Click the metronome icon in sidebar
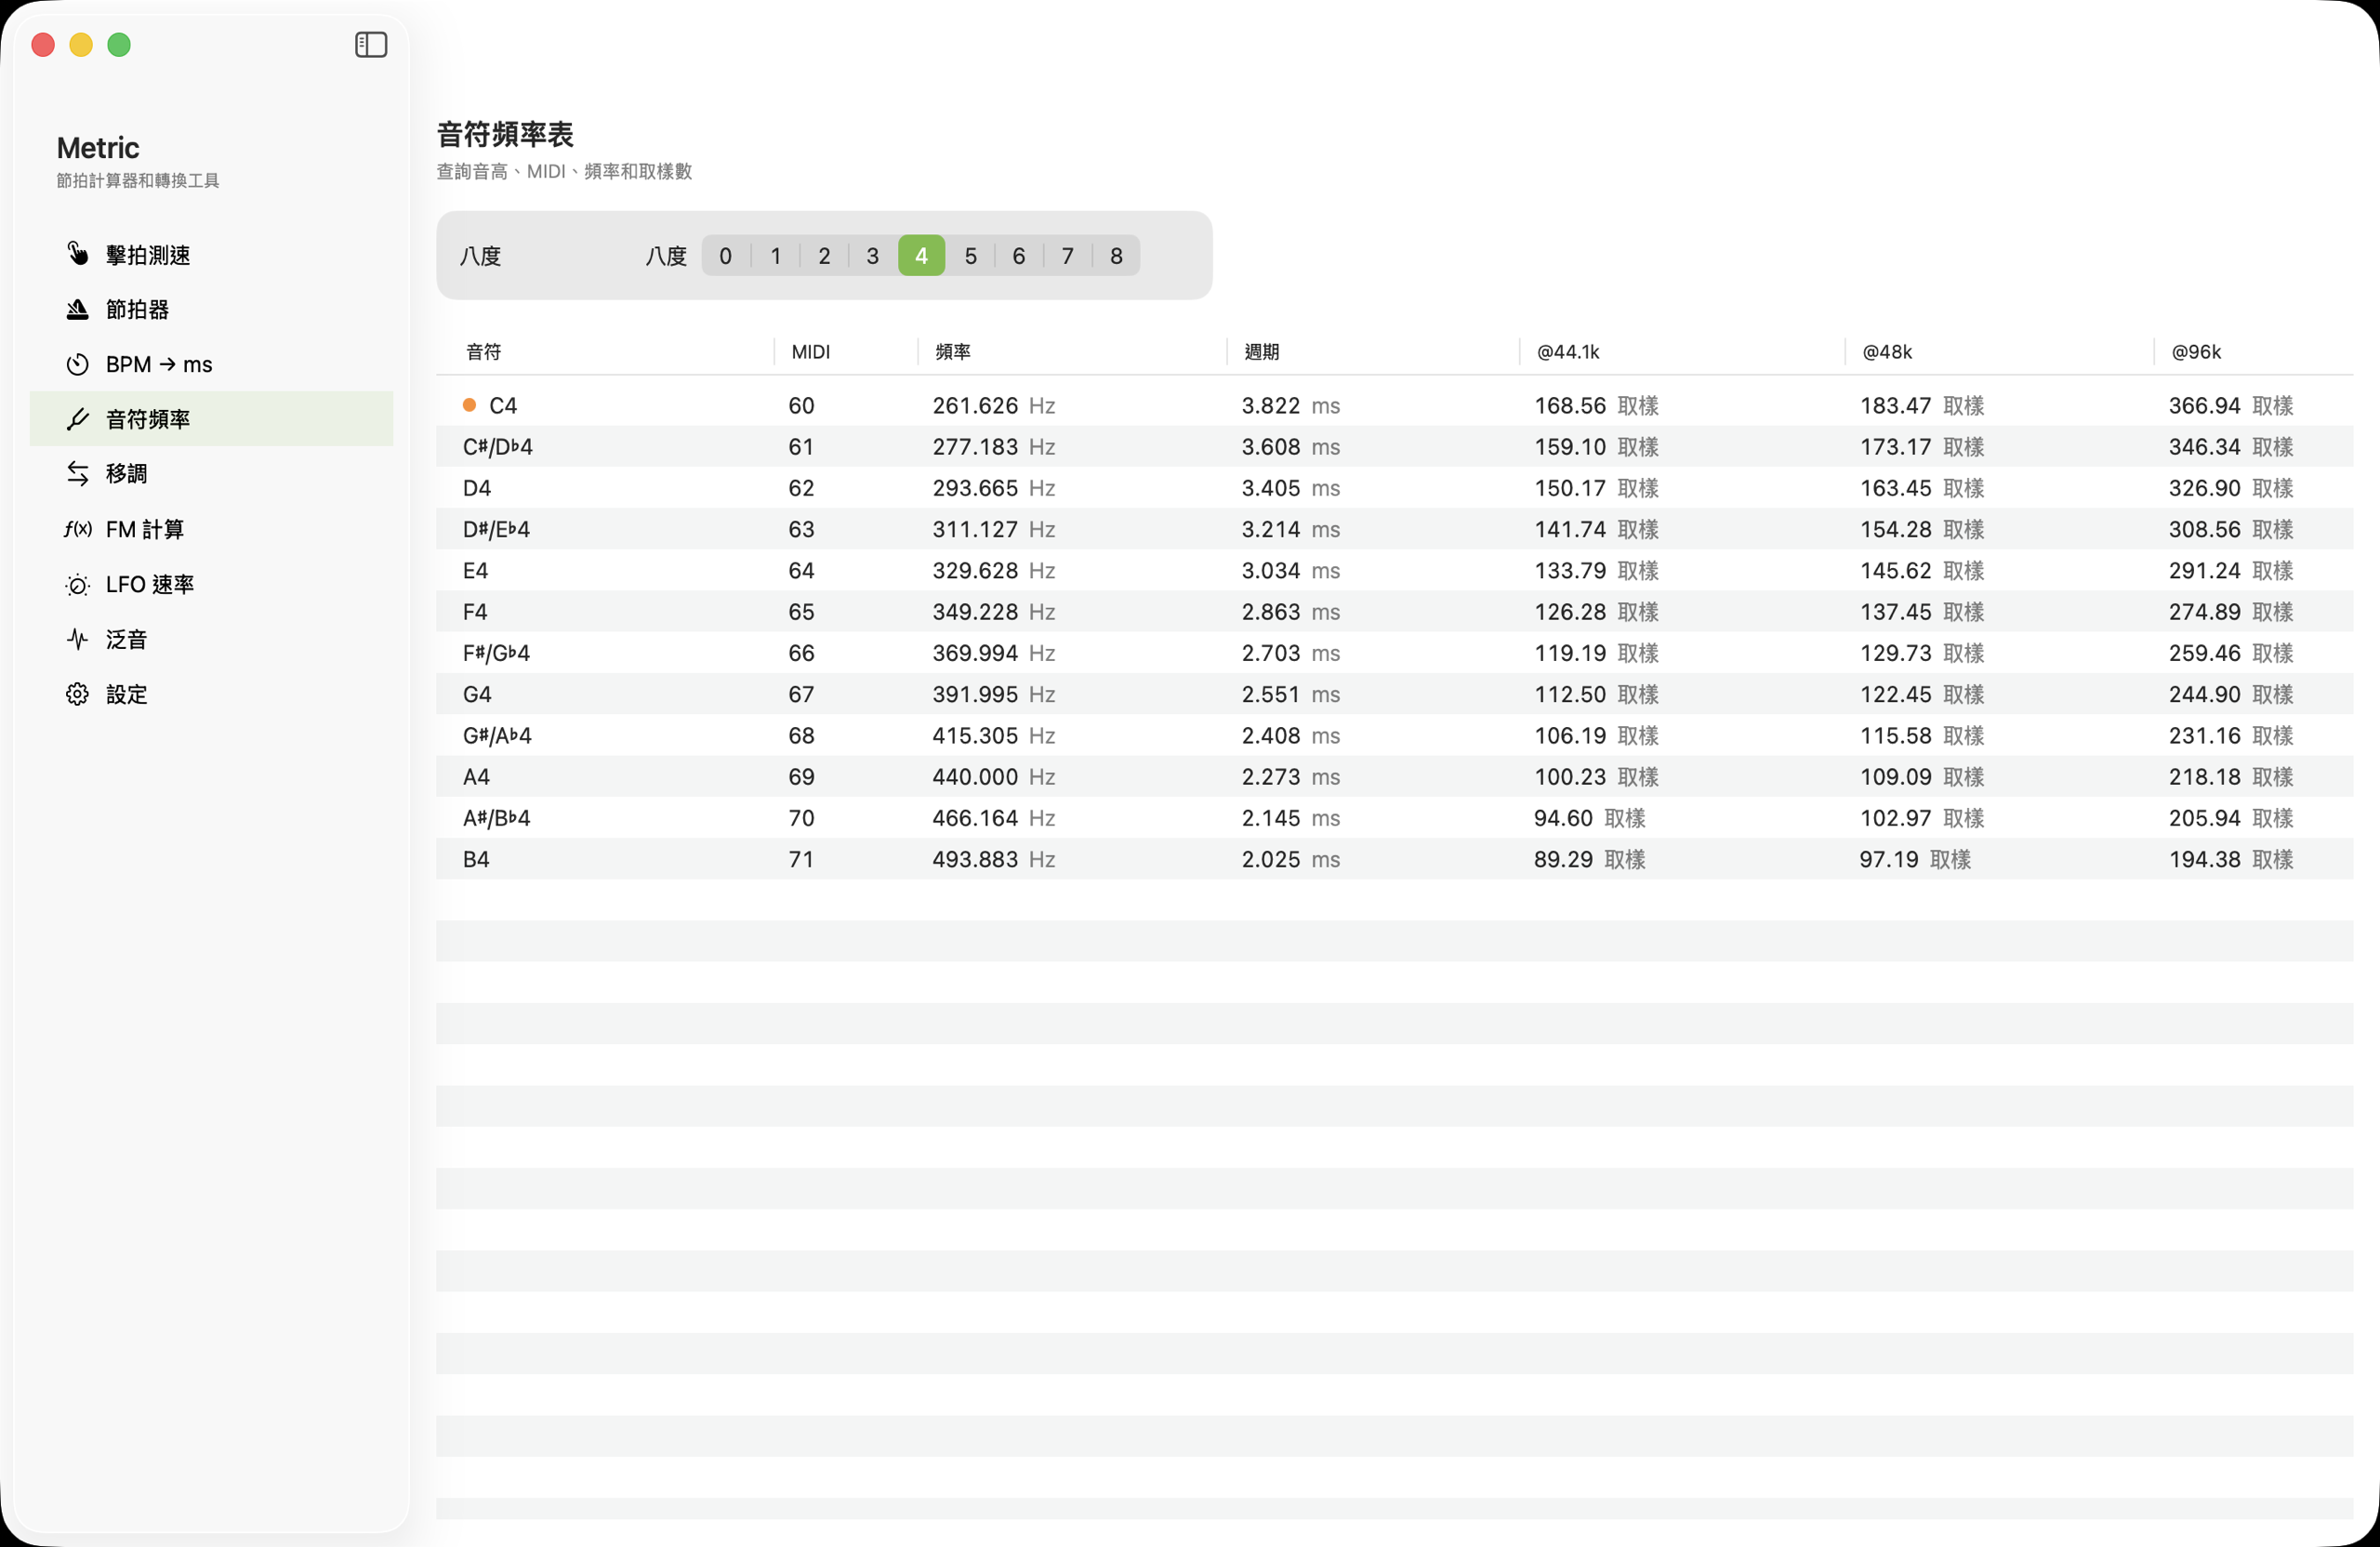Viewport: 2380px width, 1547px height. [x=78, y=309]
